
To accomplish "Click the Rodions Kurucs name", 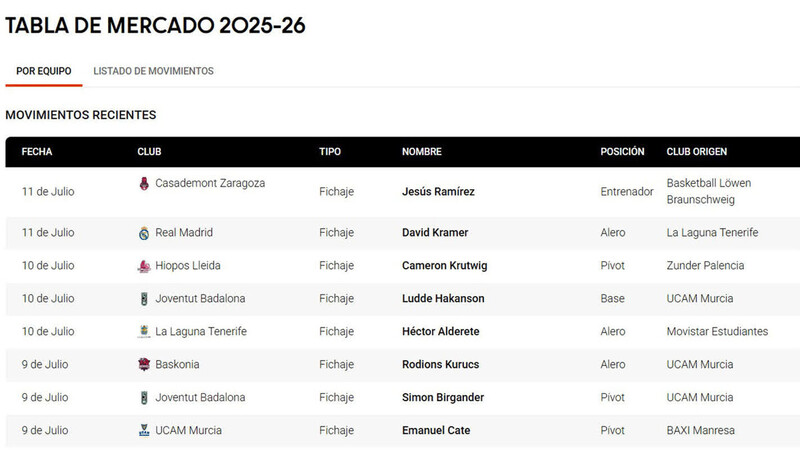I will (441, 364).
